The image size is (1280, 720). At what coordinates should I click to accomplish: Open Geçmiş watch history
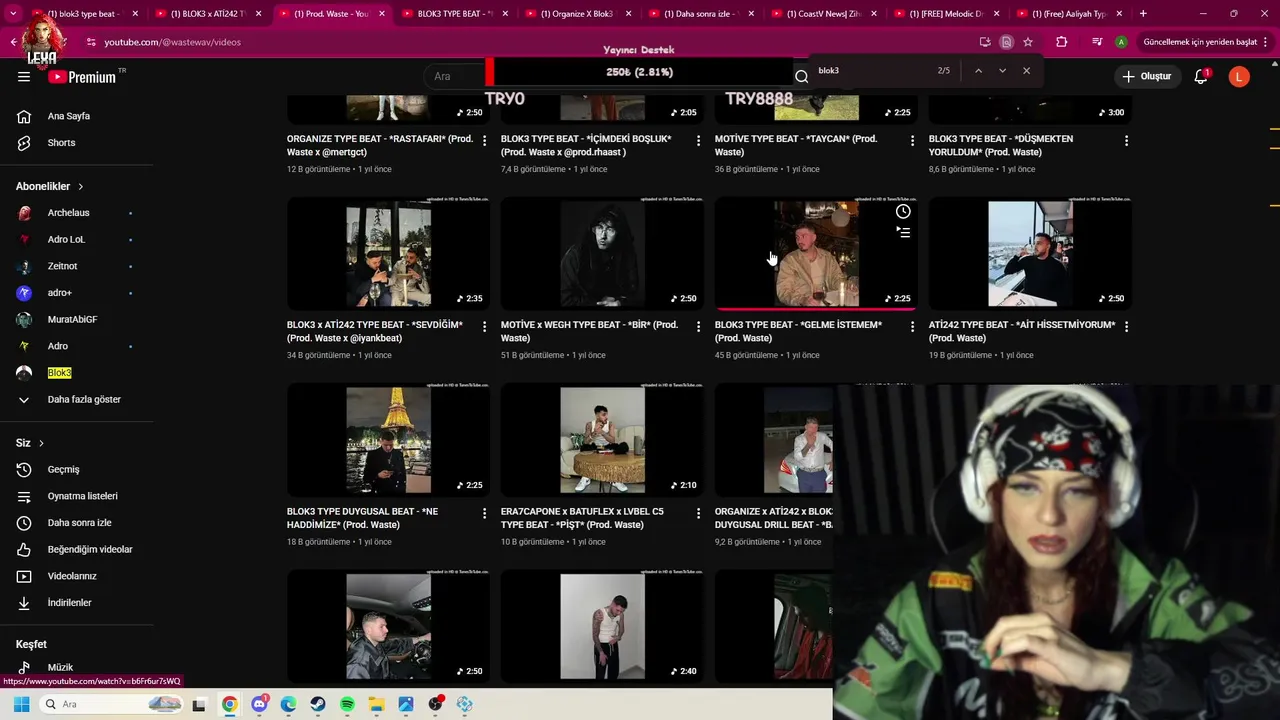(63, 469)
